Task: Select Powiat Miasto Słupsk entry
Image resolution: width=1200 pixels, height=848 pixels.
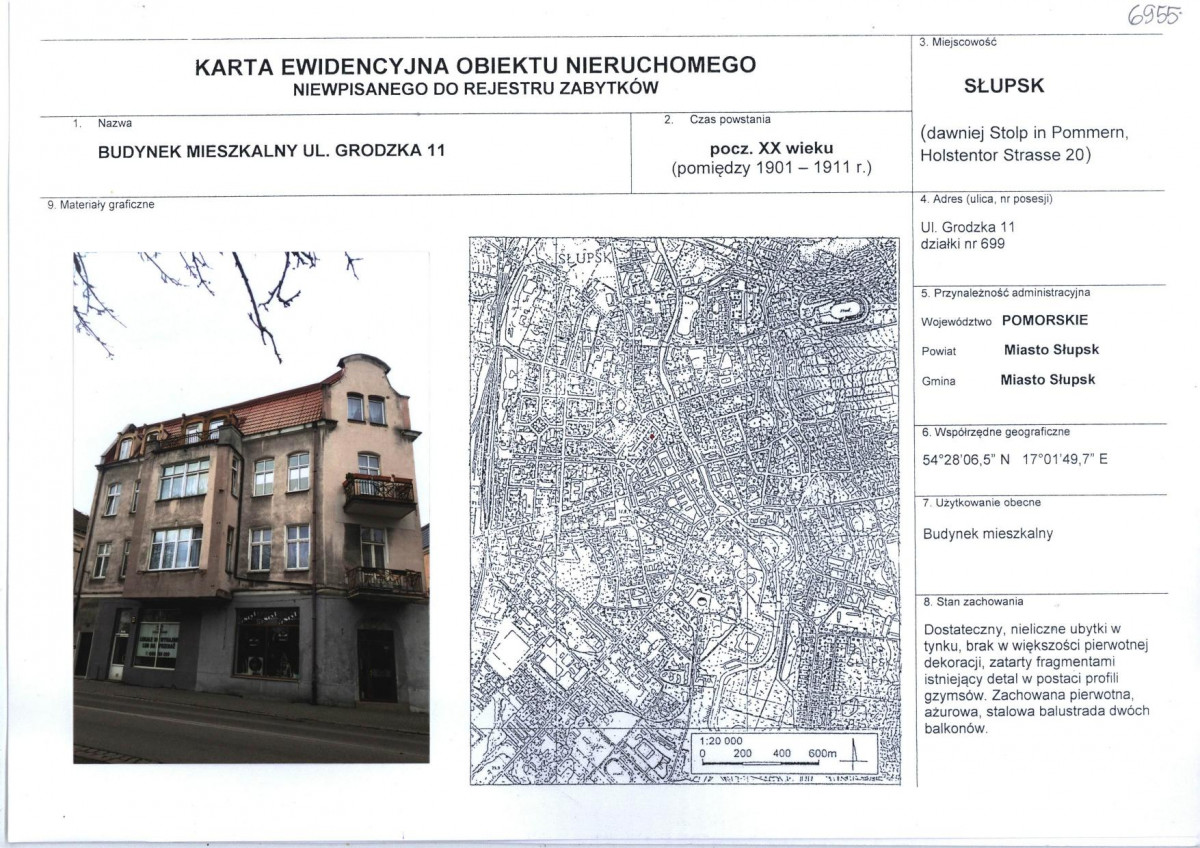Action: tap(1010, 350)
